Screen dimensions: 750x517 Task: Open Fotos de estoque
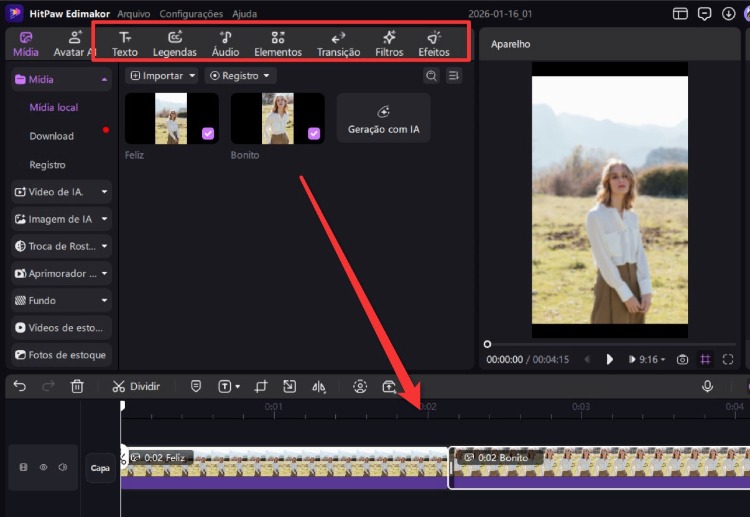pyautogui.click(x=61, y=355)
